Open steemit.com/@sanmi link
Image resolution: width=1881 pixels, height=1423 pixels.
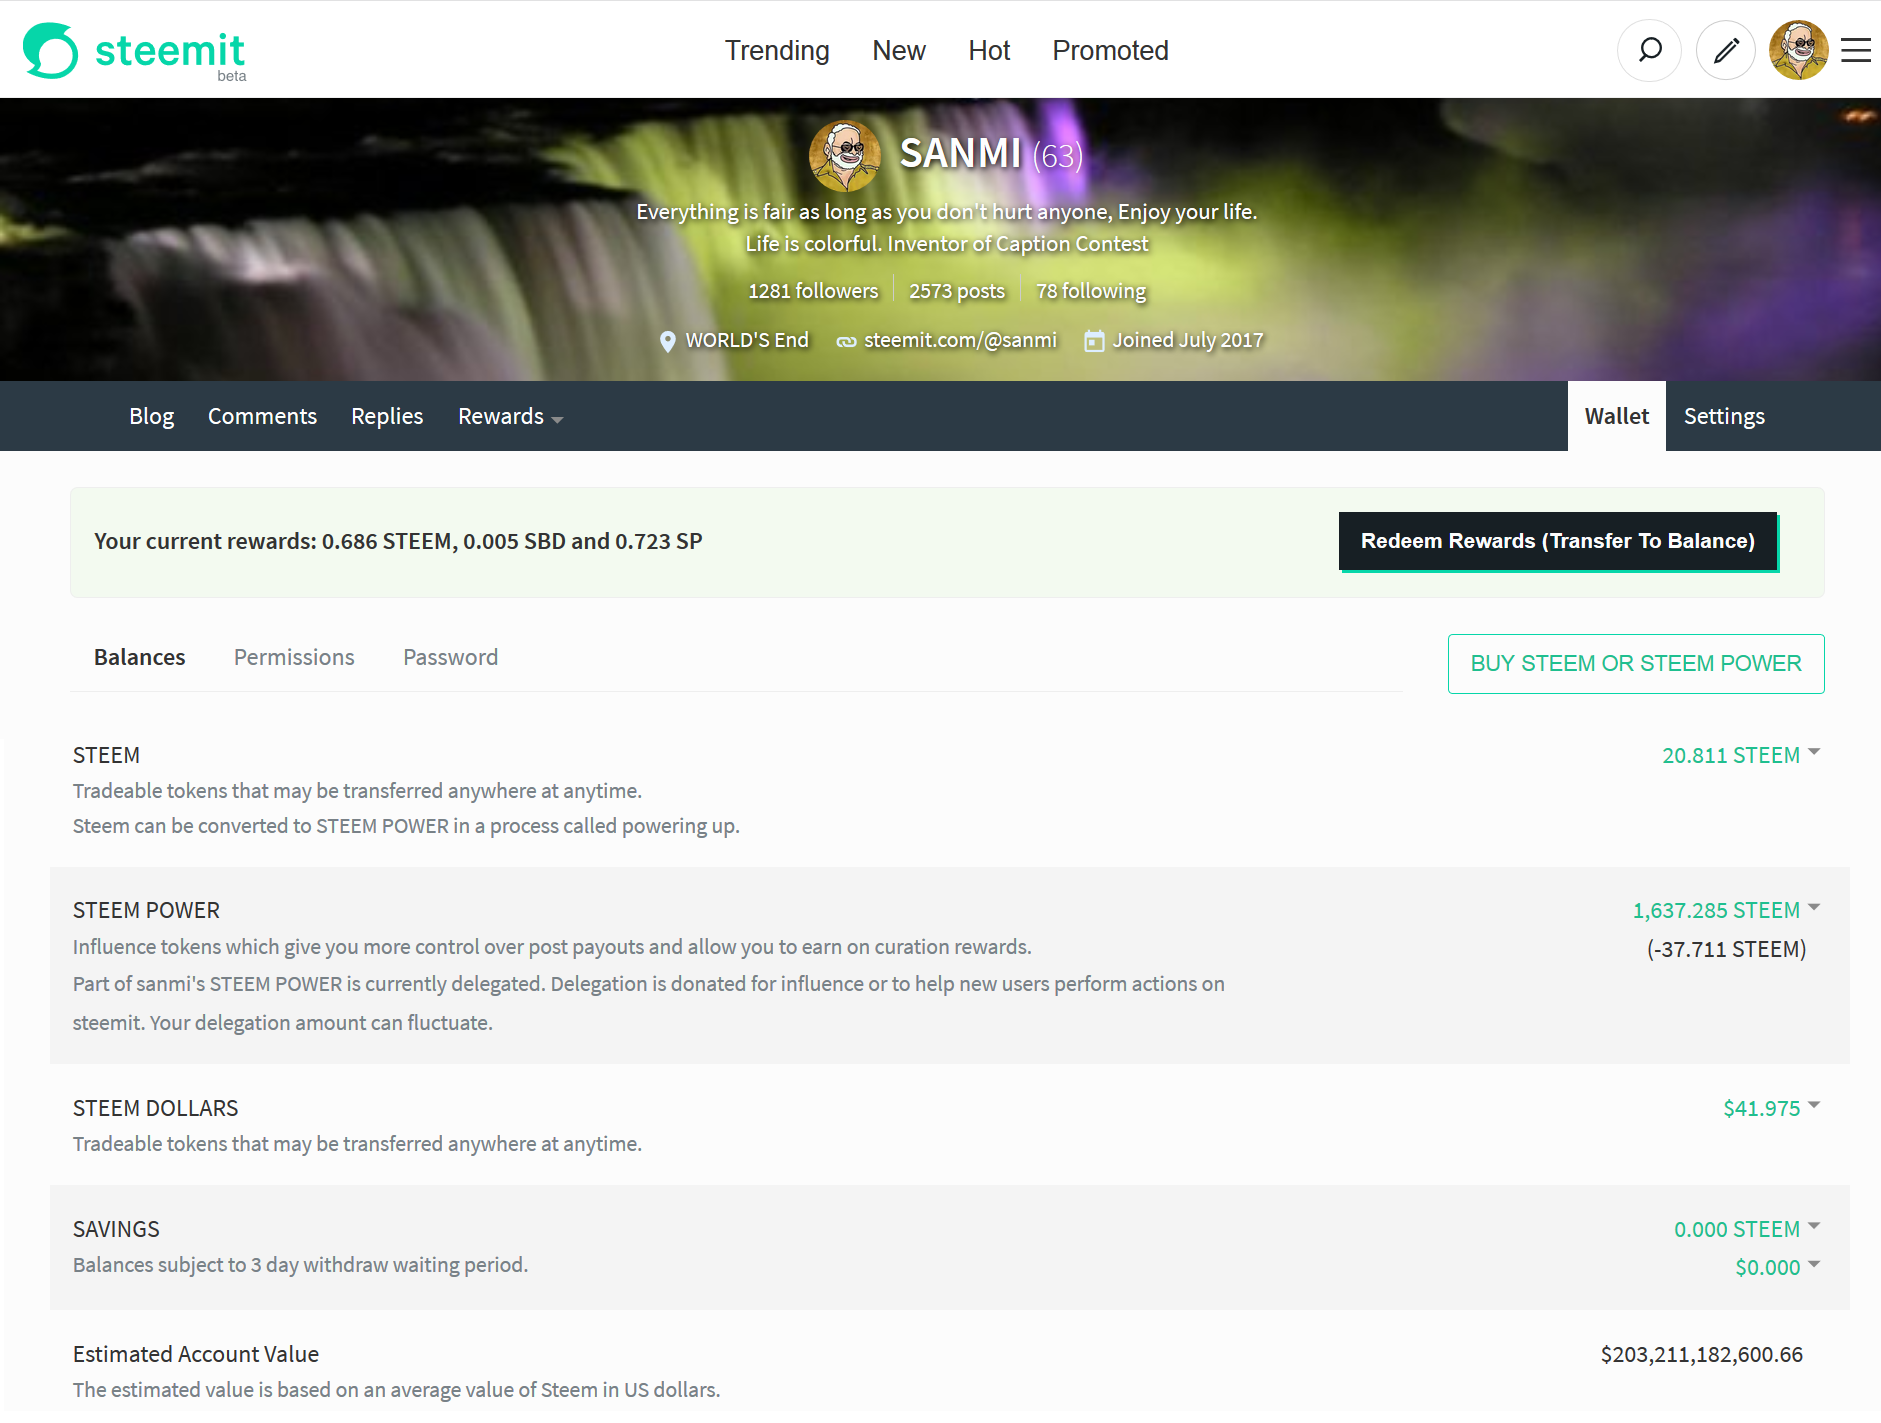point(960,340)
